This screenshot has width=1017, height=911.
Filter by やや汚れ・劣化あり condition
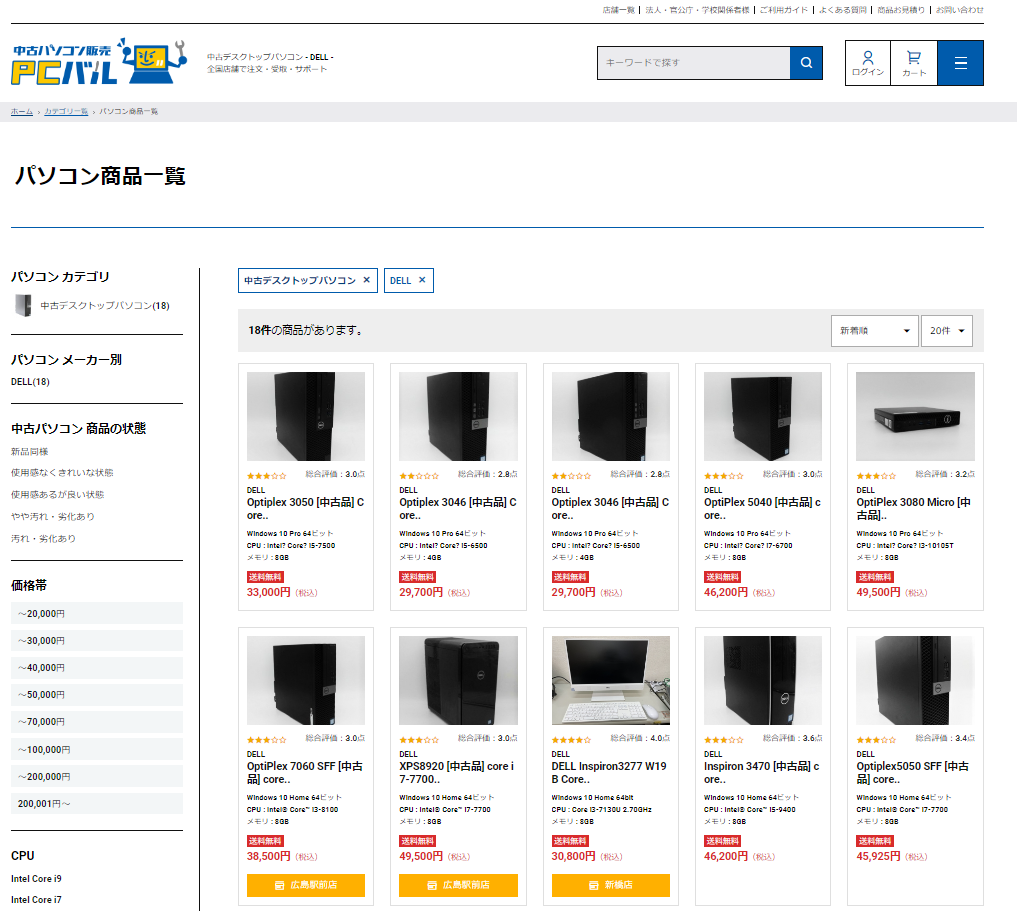coord(53,517)
